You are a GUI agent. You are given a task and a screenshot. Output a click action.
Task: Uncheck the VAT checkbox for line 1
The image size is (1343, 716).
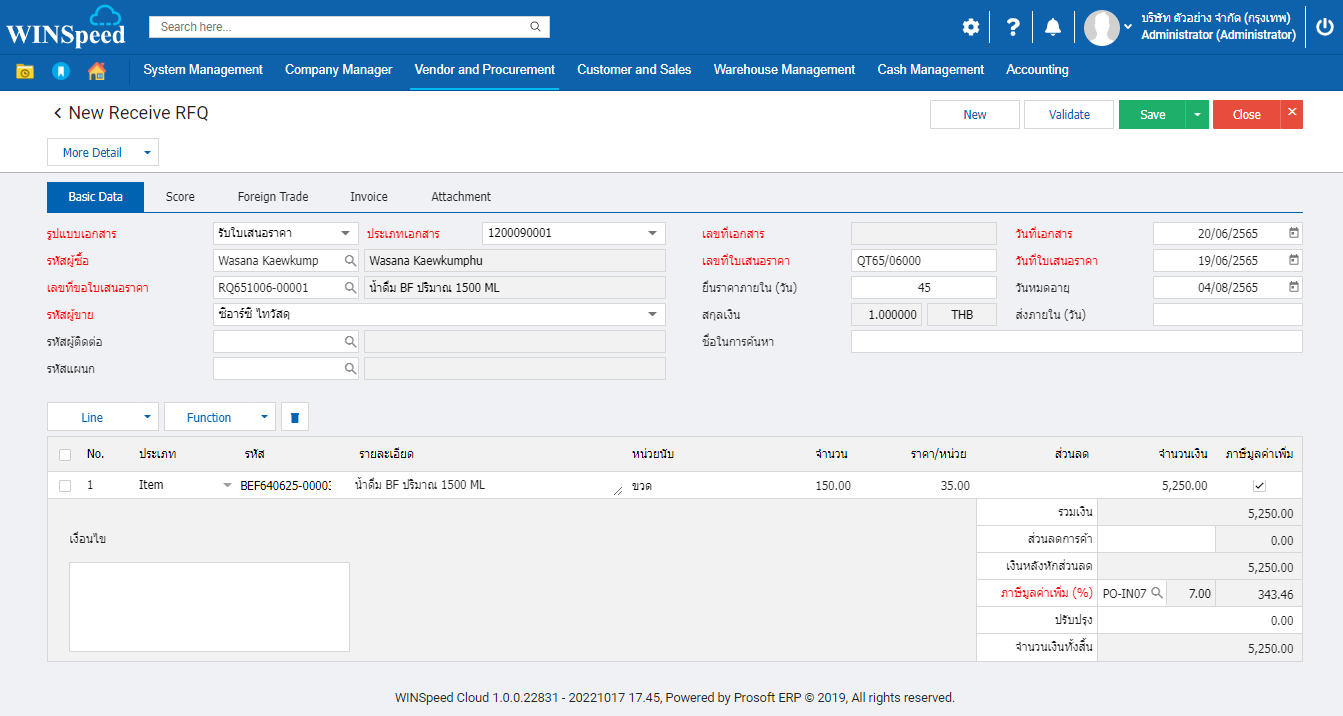1259,486
